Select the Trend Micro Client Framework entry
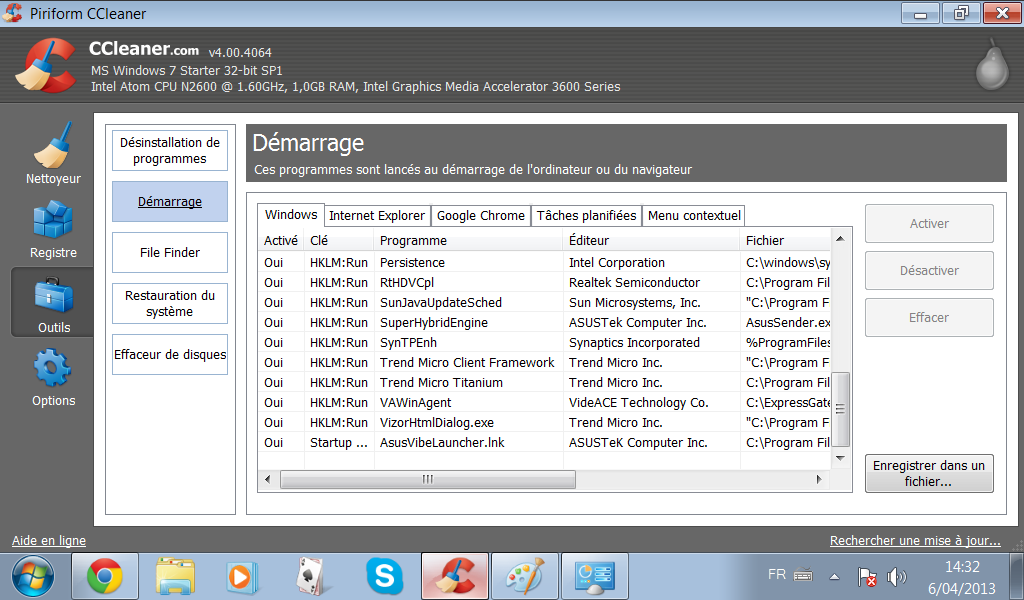This screenshot has width=1024, height=600. (x=544, y=362)
